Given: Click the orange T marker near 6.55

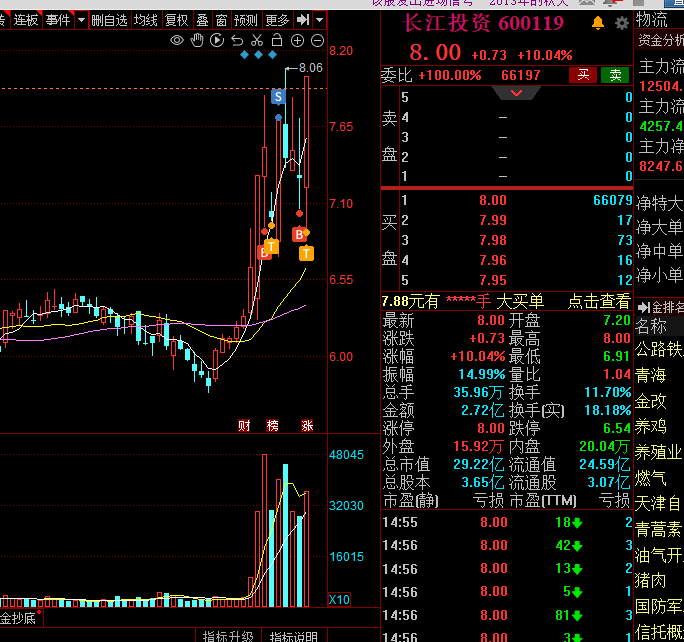Looking at the screenshot, I should click(306, 253).
